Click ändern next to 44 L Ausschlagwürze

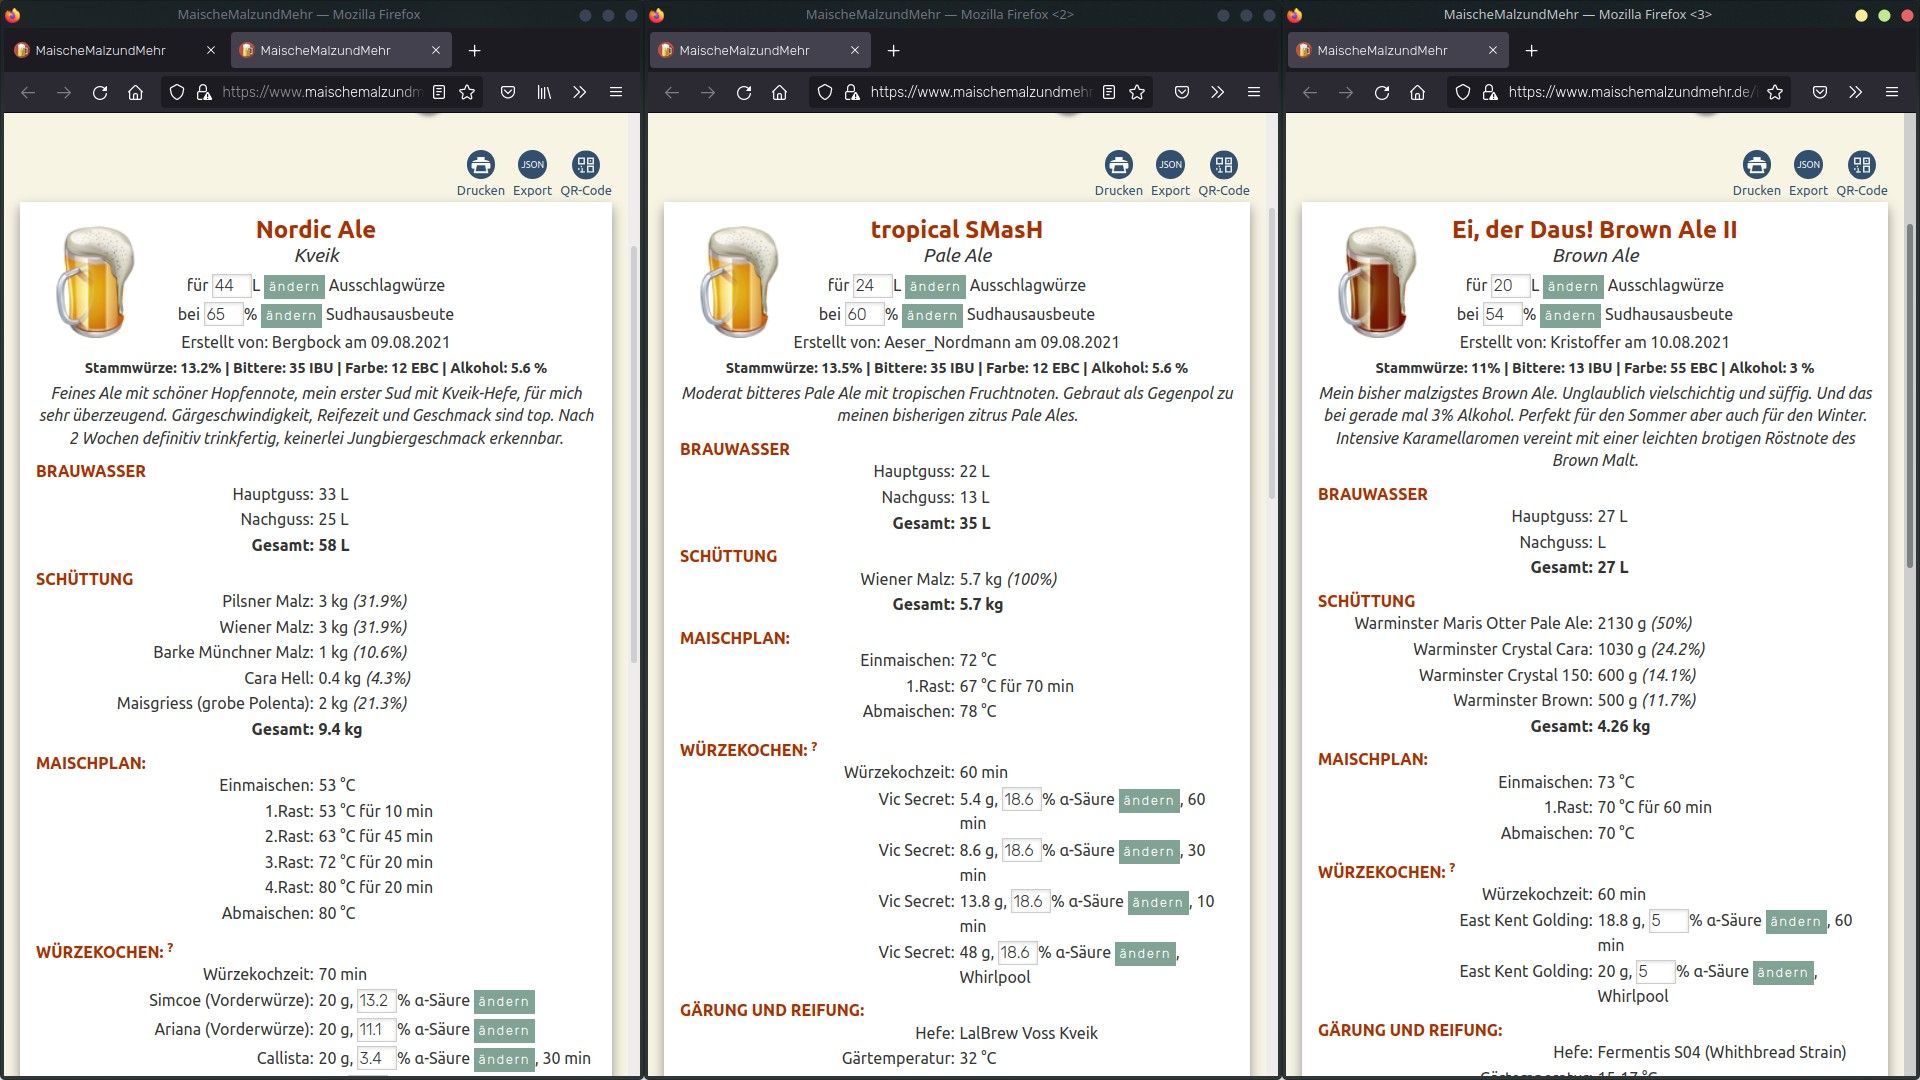tap(294, 286)
